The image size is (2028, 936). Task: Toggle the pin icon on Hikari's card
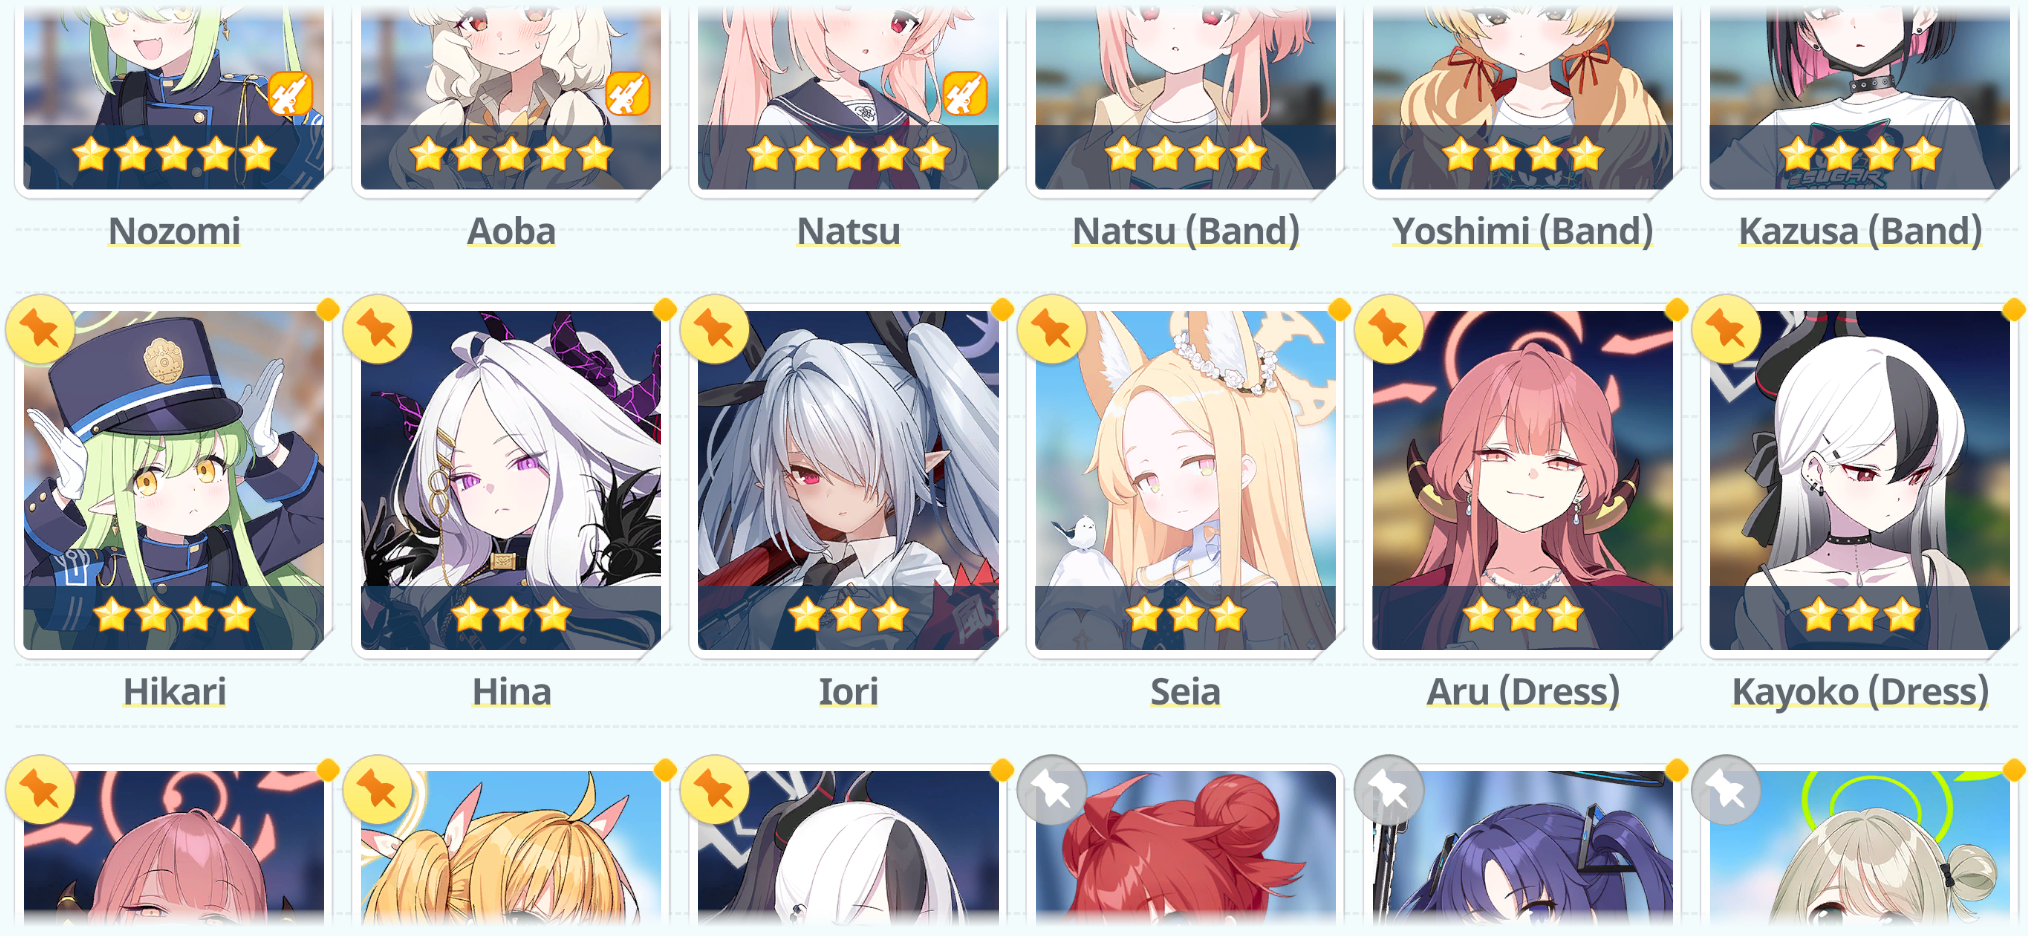point(40,329)
